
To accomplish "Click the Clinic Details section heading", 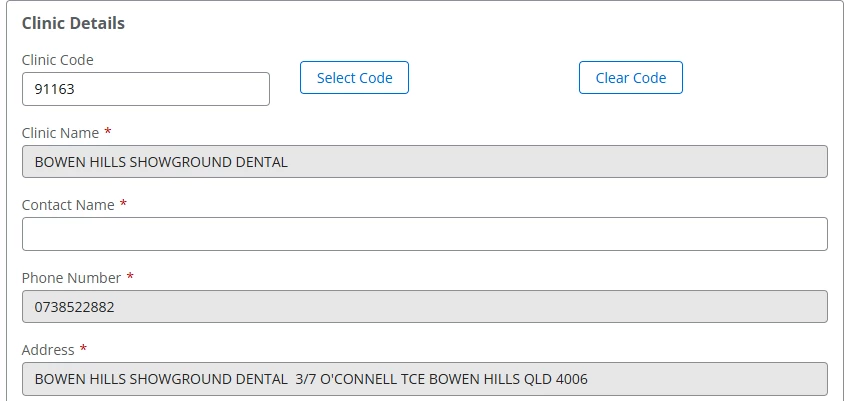I will pyautogui.click(x=73, y=23).
